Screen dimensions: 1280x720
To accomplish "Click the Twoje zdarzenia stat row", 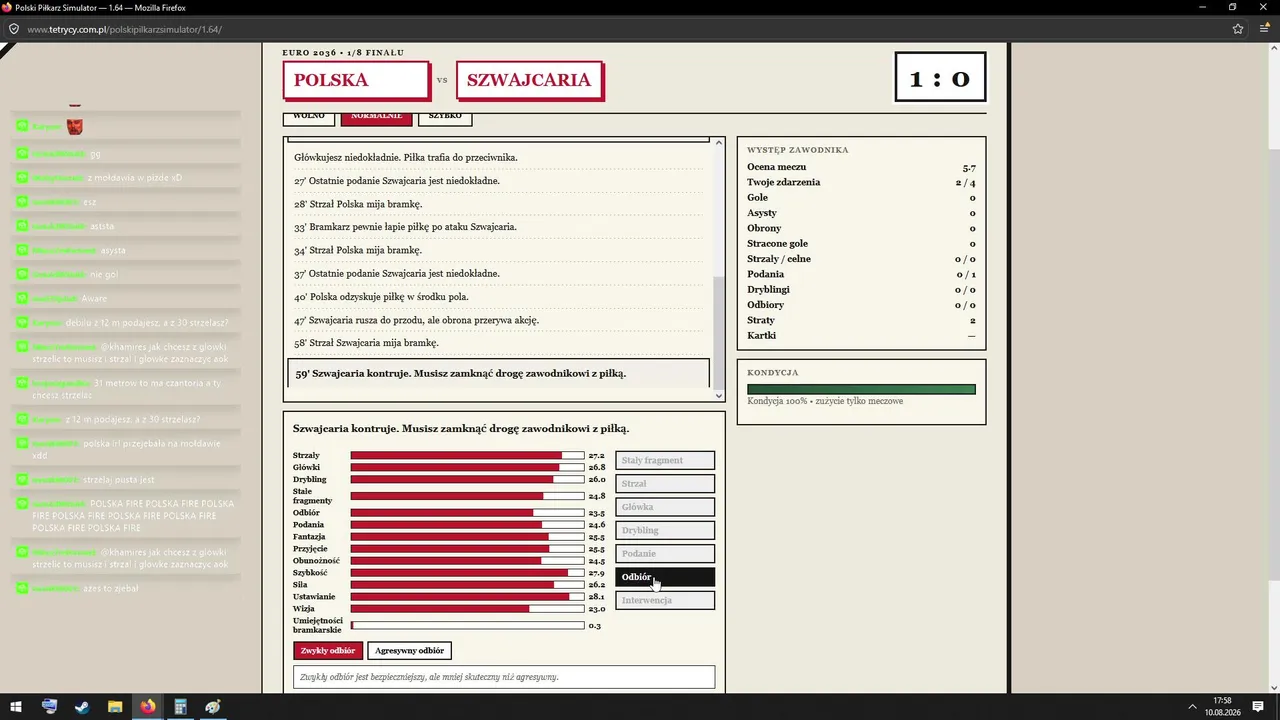I will click(861, 183).
